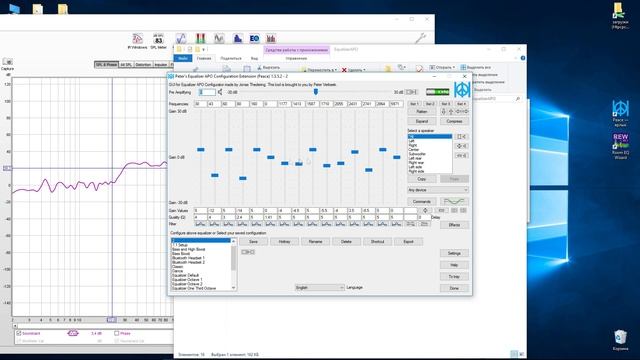Open the bar chart icon in REW toolbar

(271, 38)
